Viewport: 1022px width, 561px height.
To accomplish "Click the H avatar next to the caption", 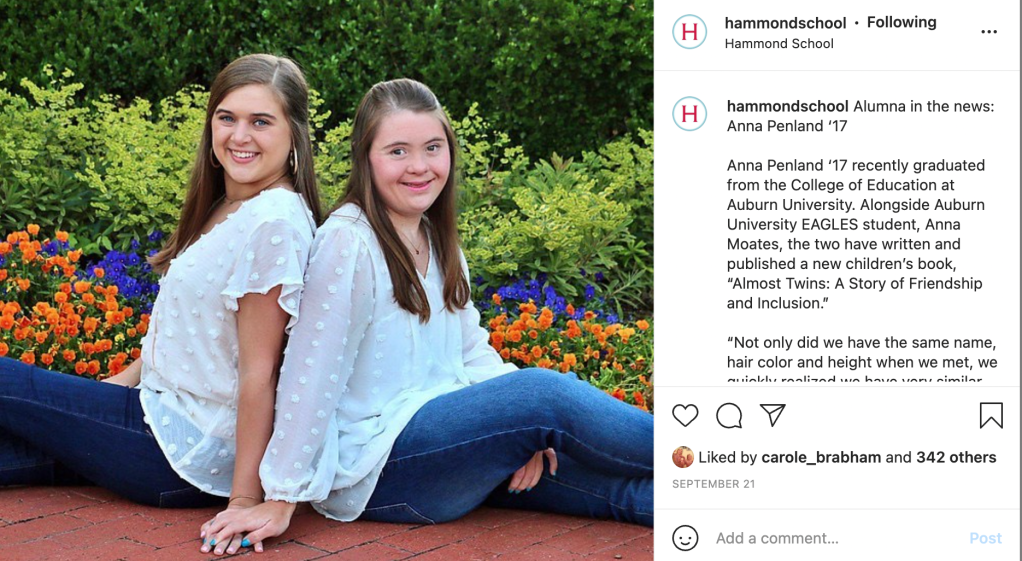I will 690,114.
